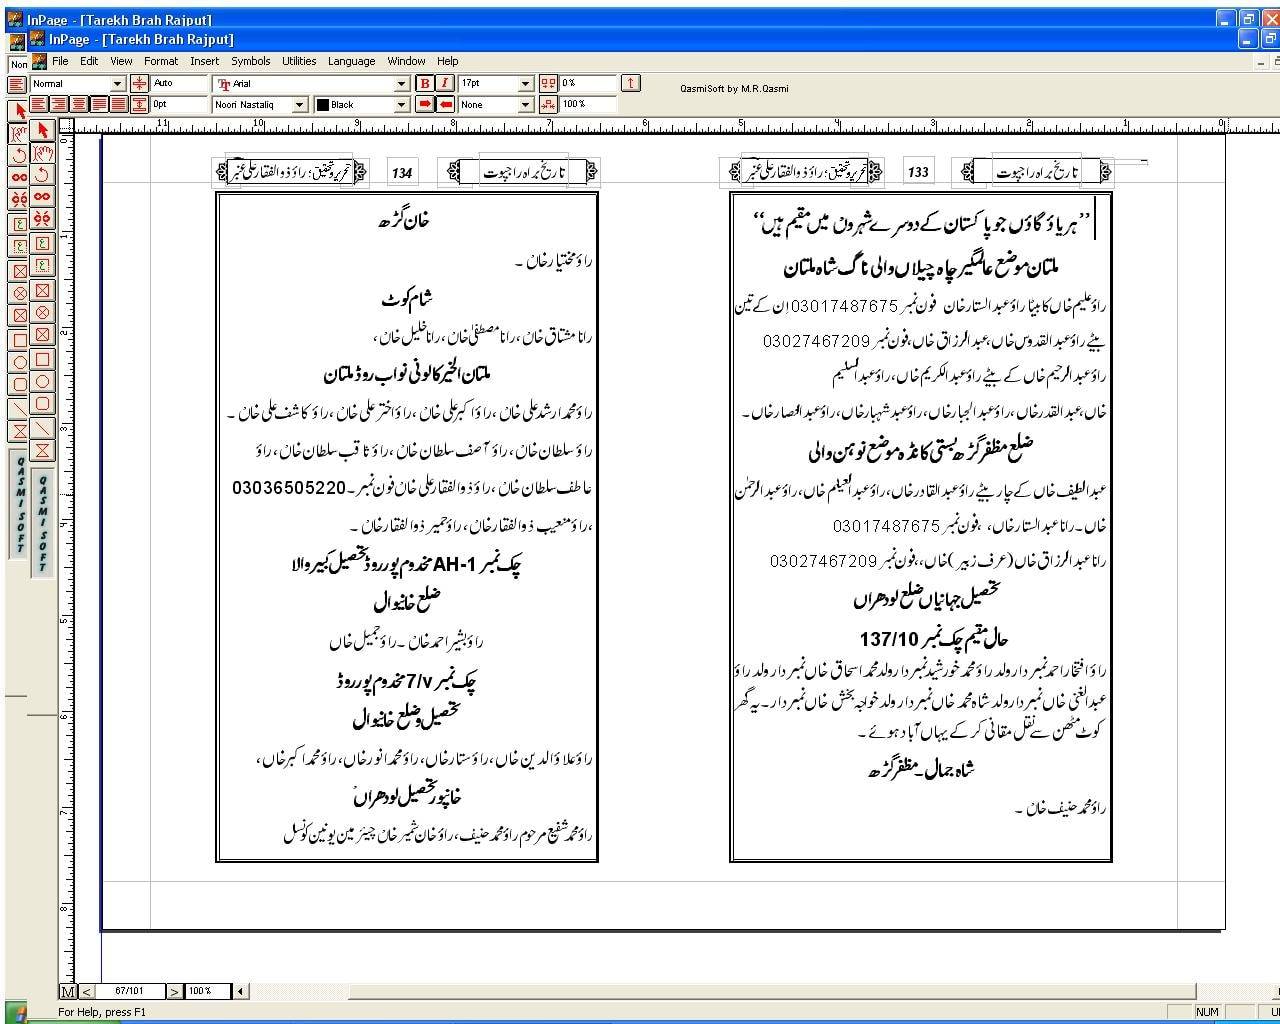The width and height of the screenshot is (1280, 1024).
Task: Toggle Bold formatting button
Action: pyautogui.click(x=425, y=84)
